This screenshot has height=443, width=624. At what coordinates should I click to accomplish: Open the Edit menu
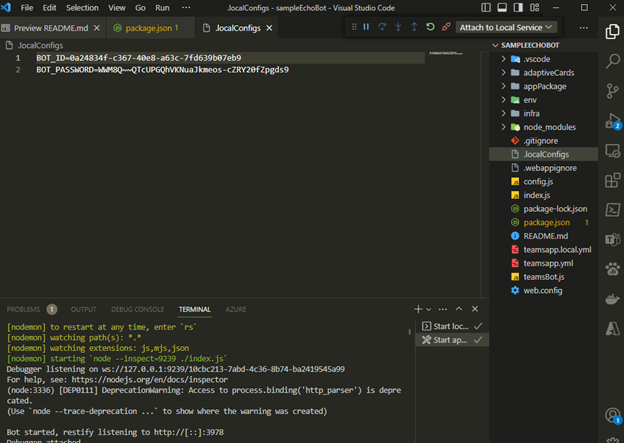pyautogui.click(x=49, y=8)
